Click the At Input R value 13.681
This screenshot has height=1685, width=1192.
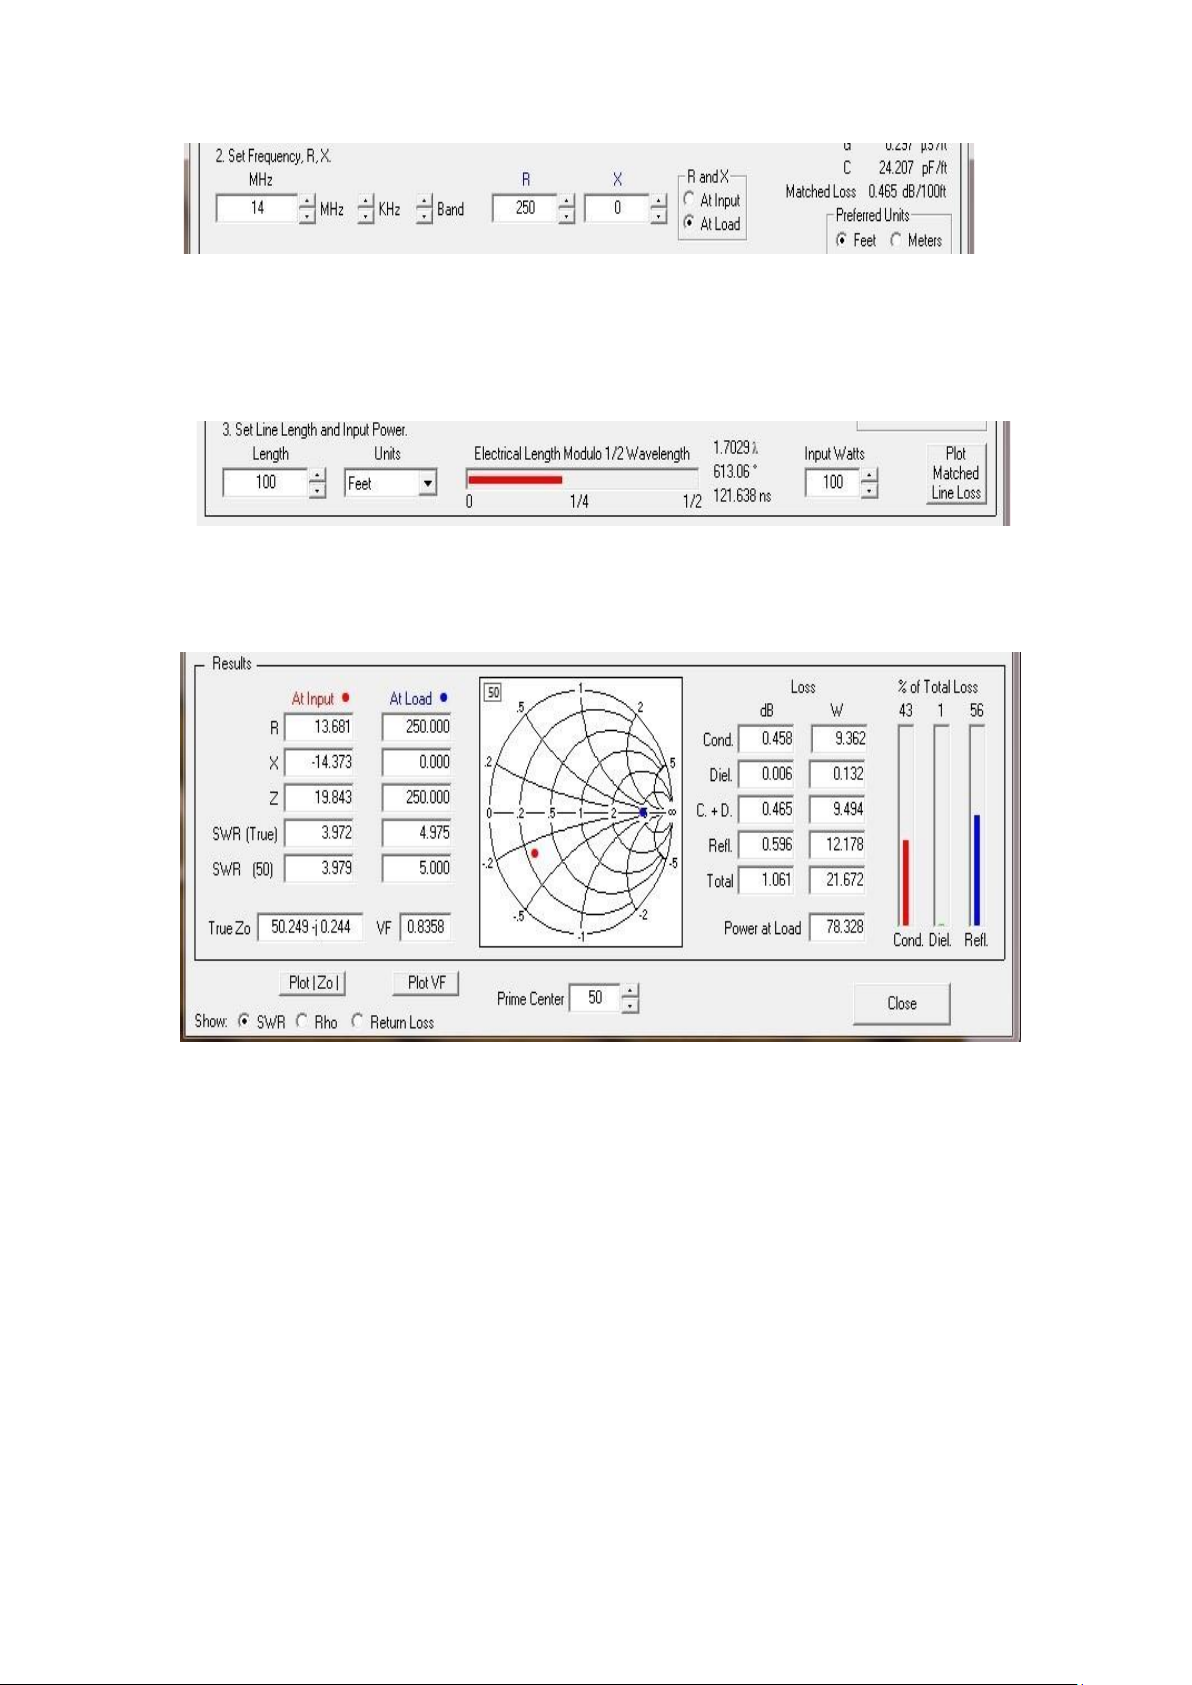coord(319,727)
